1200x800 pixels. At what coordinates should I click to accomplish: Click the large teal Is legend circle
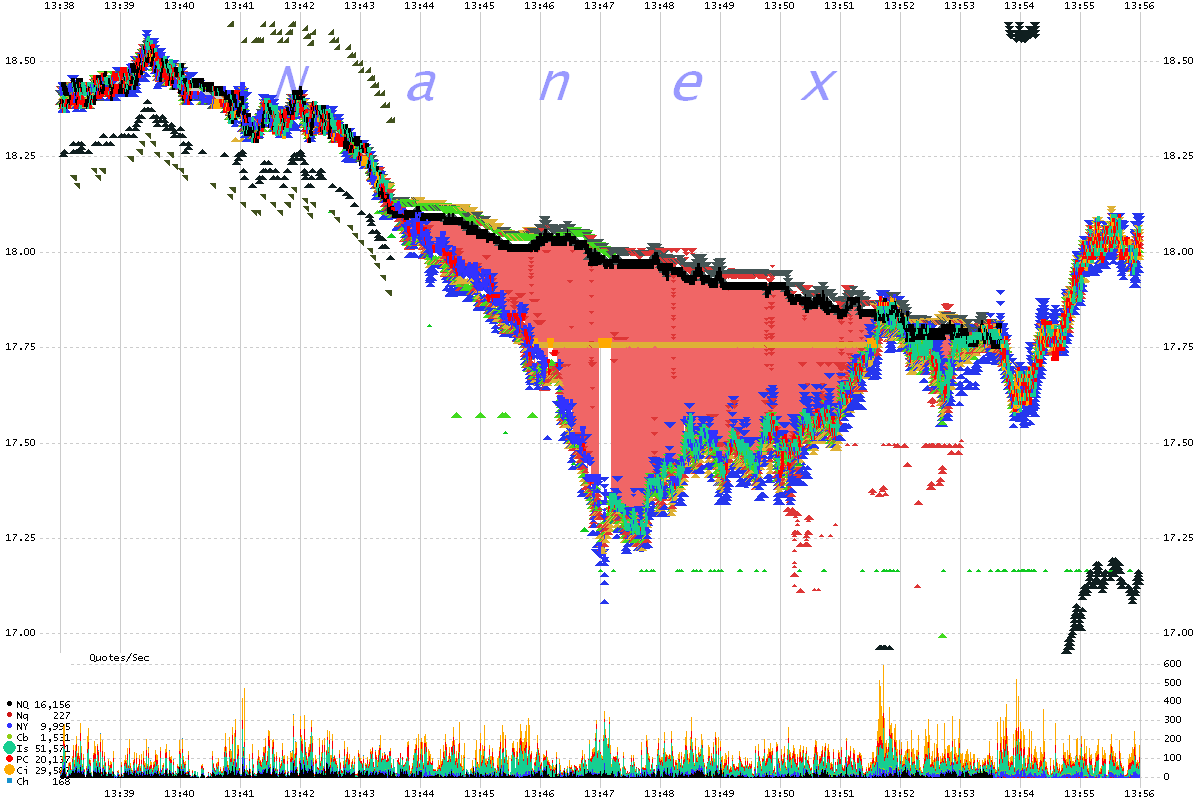point(9,748)
